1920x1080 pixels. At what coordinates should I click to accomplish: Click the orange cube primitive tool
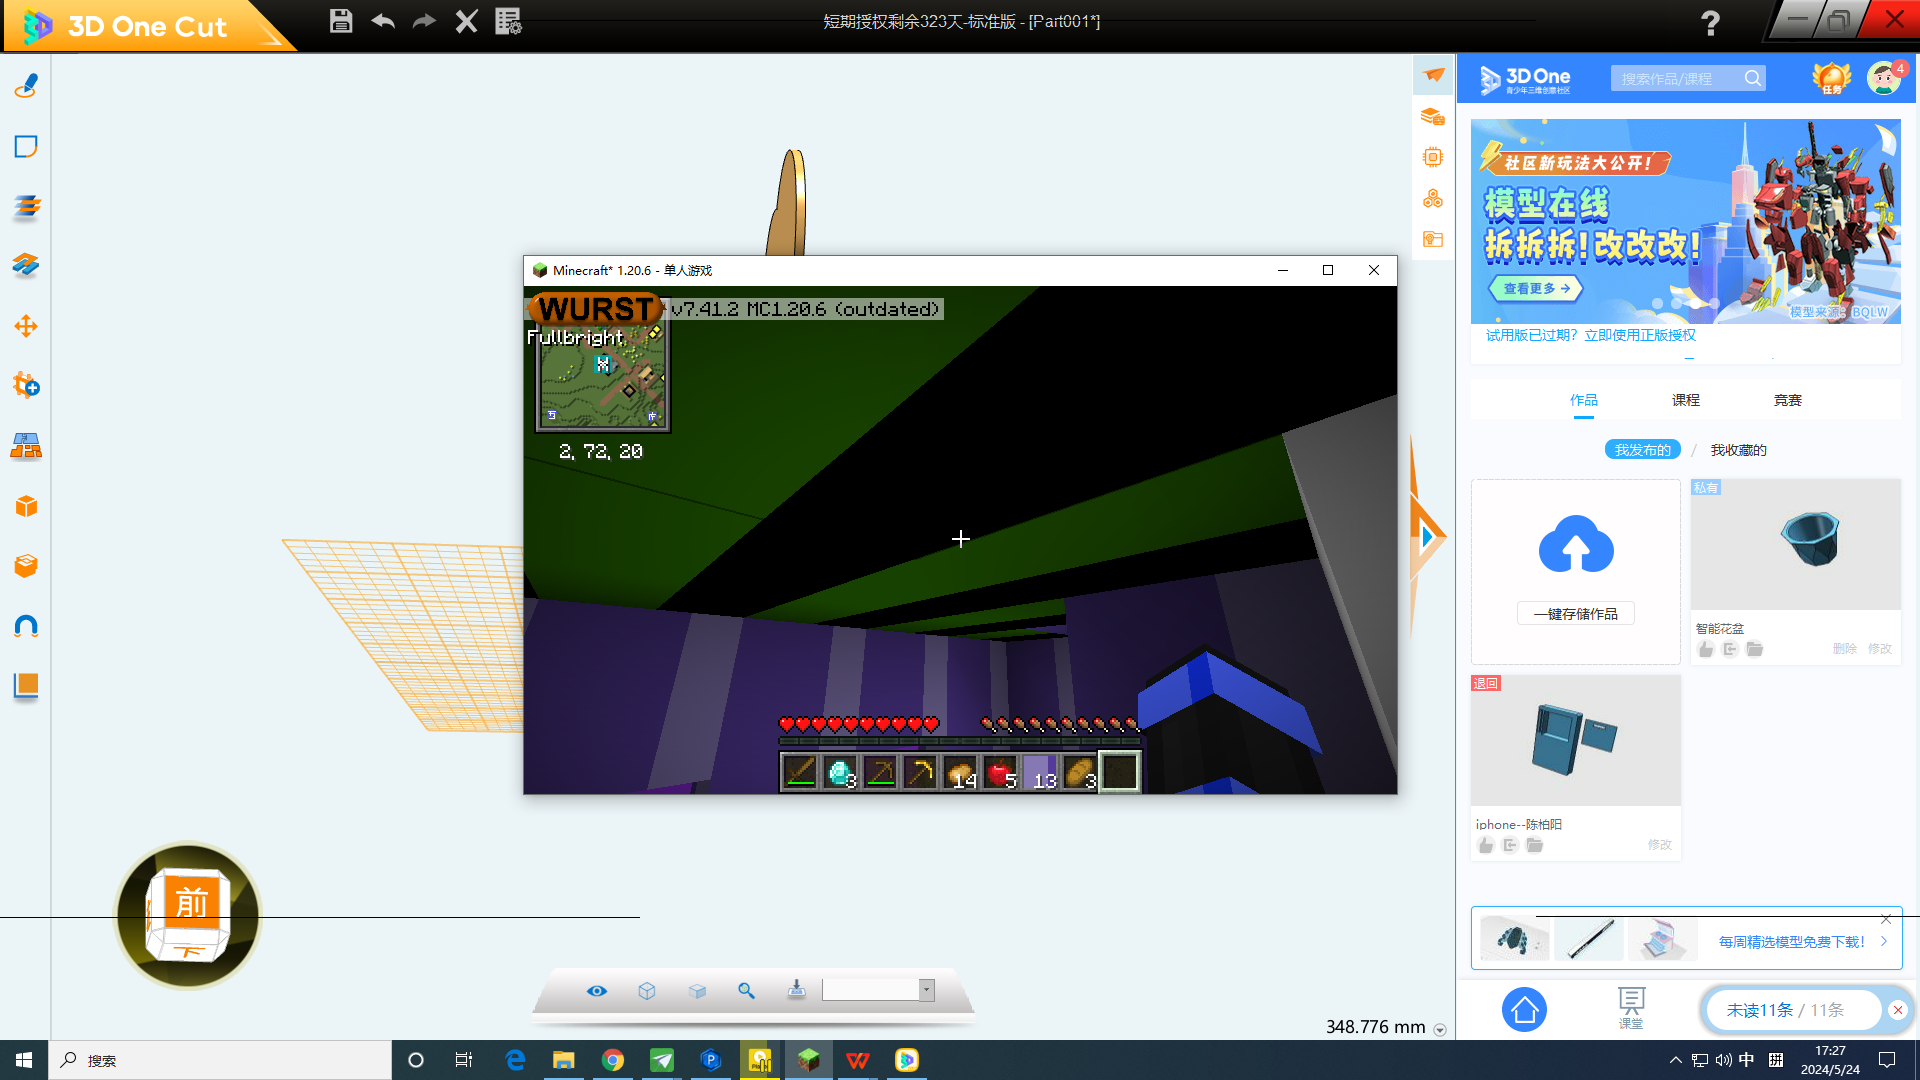pos(26,506)
